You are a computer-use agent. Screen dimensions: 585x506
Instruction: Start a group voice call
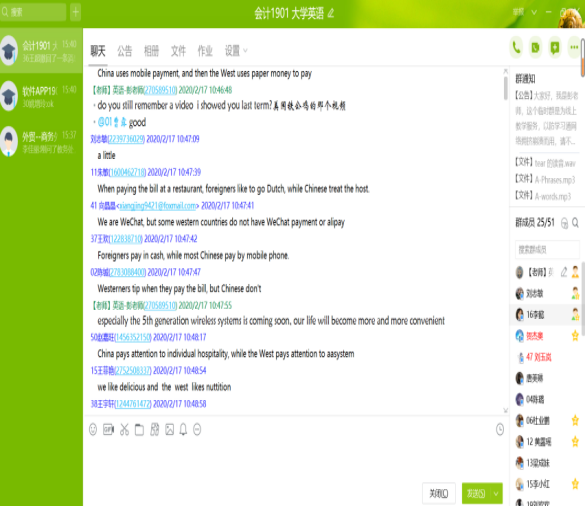[x=516, y=48]
